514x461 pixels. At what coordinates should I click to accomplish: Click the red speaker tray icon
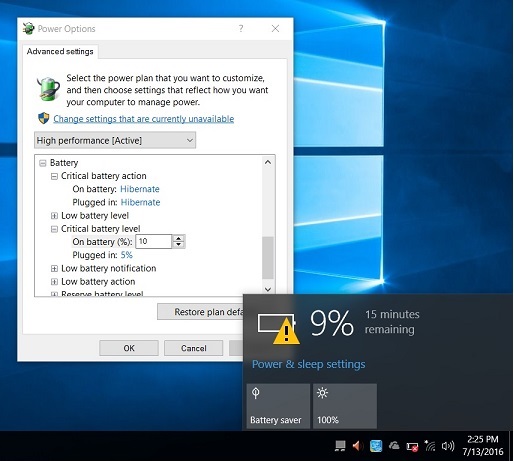pos(358,446)
